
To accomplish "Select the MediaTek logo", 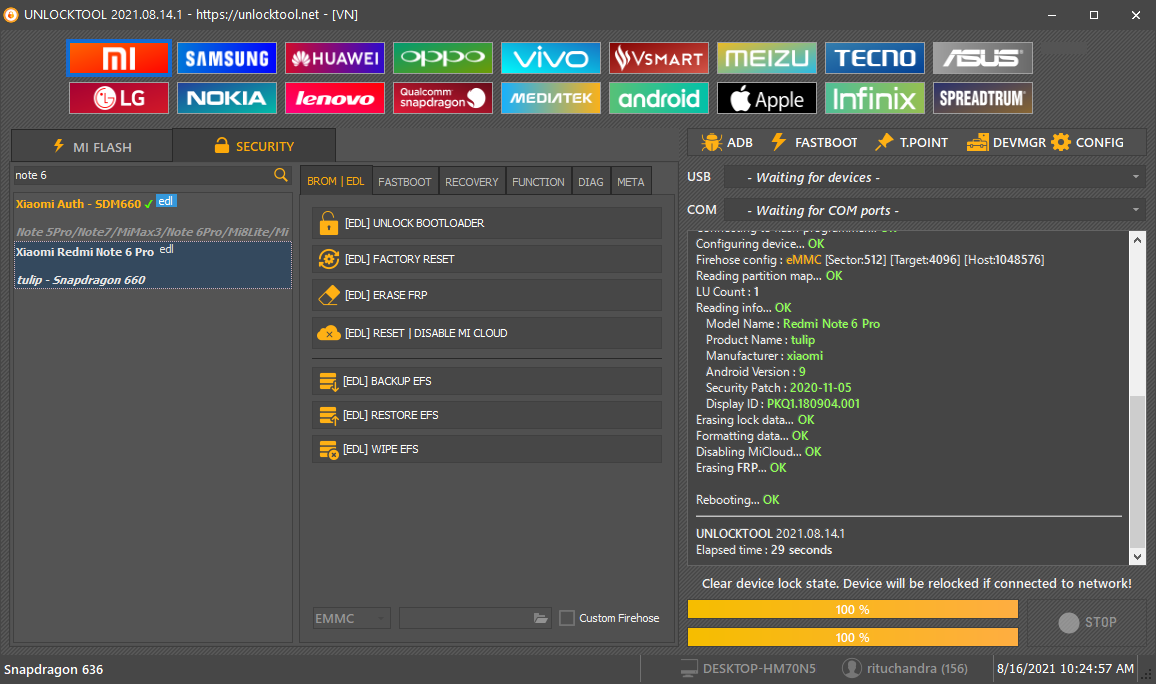I will pyautogui.click(x=551, y=98).
